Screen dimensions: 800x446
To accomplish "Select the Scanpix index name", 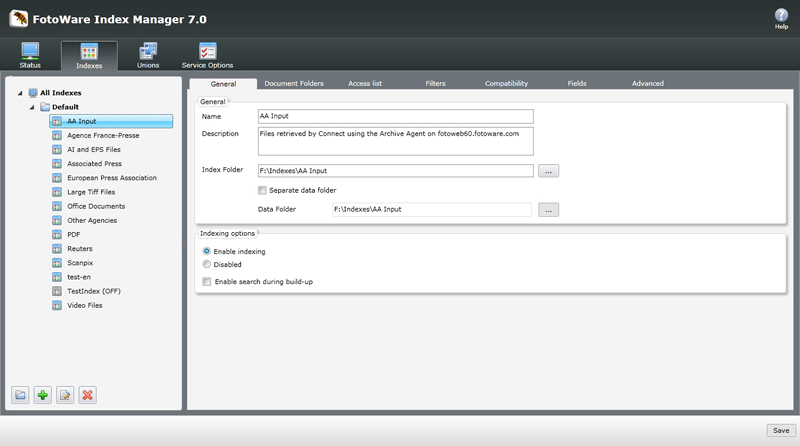I will [80, 263].
